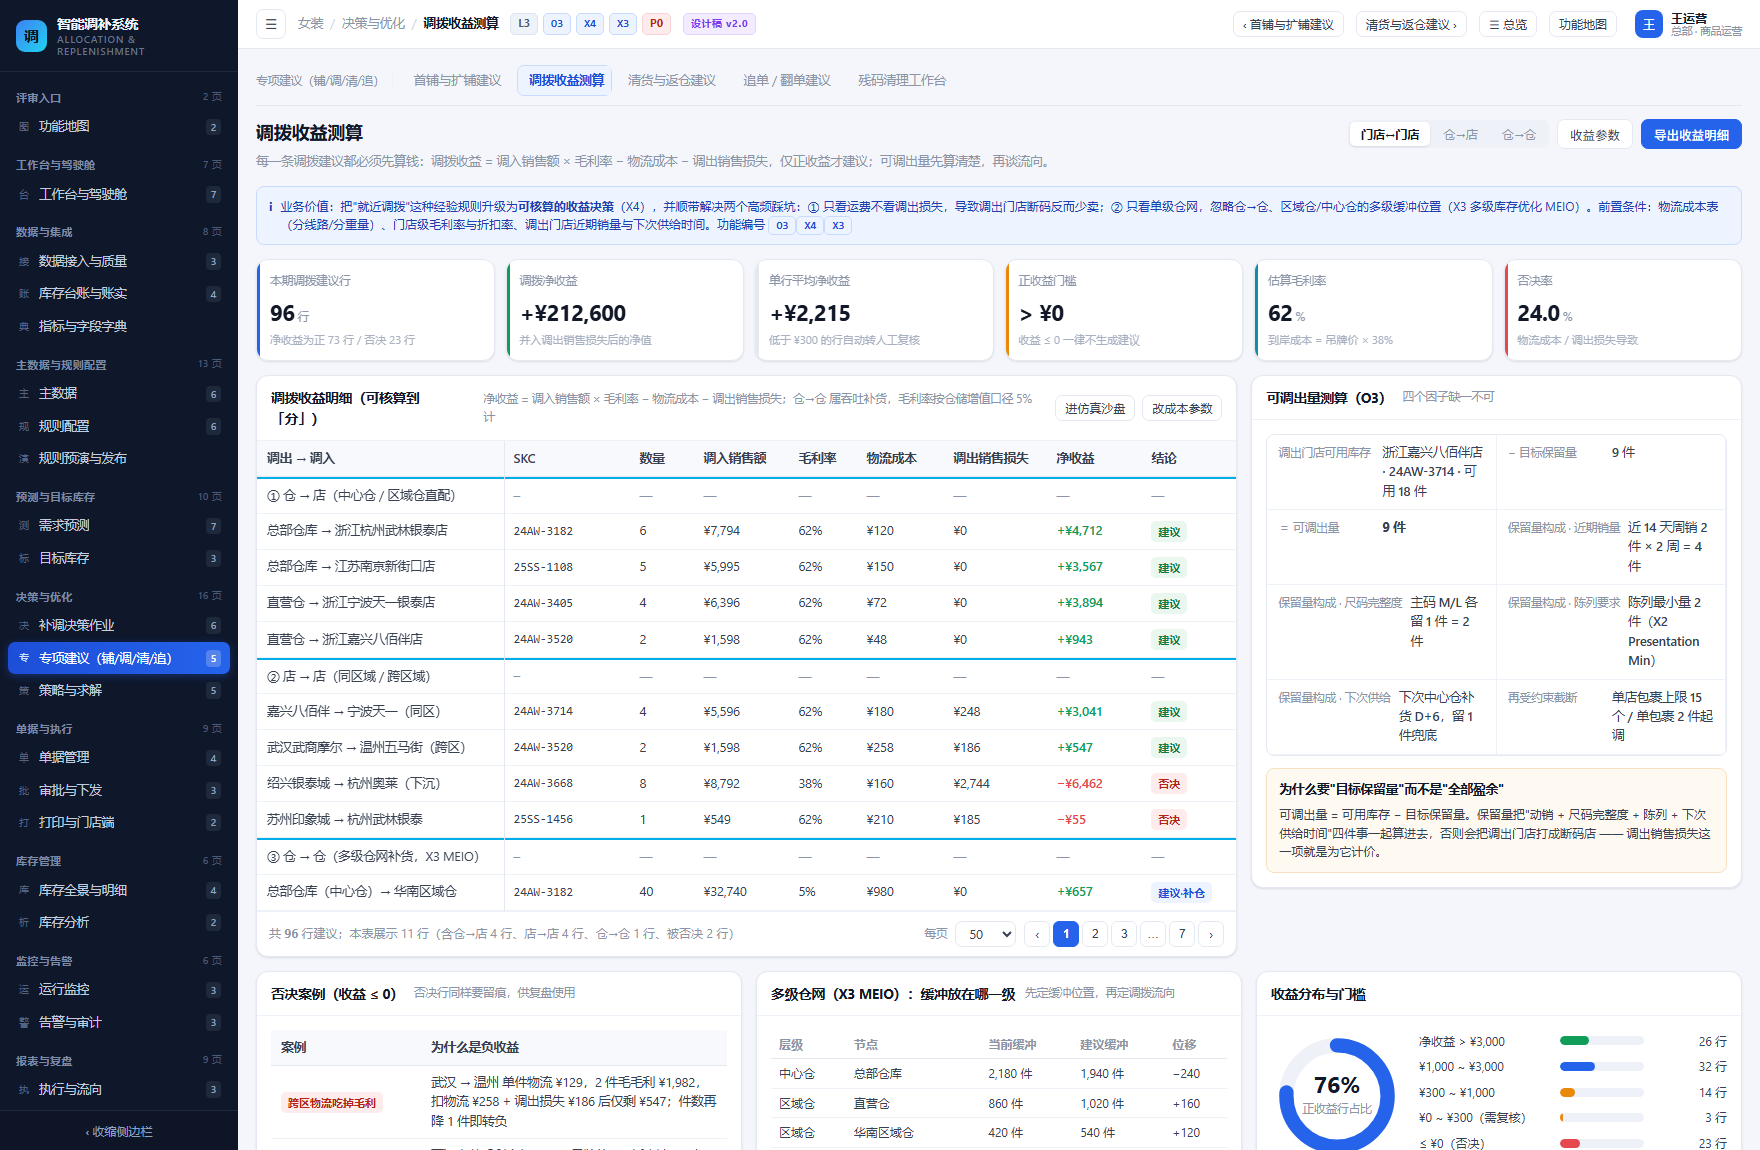Switch to 清货与返仓建议 tab
This screenshot has height=1150, width=1760.
tap(671, 80)
